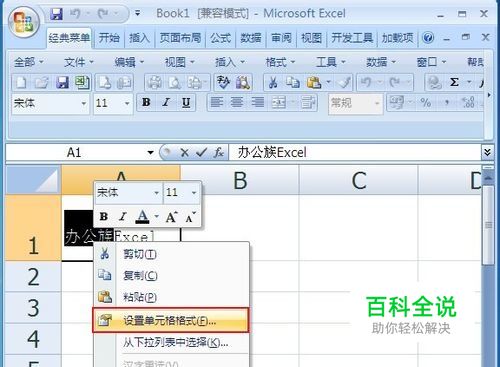Screen dimensions: 500x367
Task: Choose 从下拉列表中选择(K)... in context menu
Action: pos(172,342)
